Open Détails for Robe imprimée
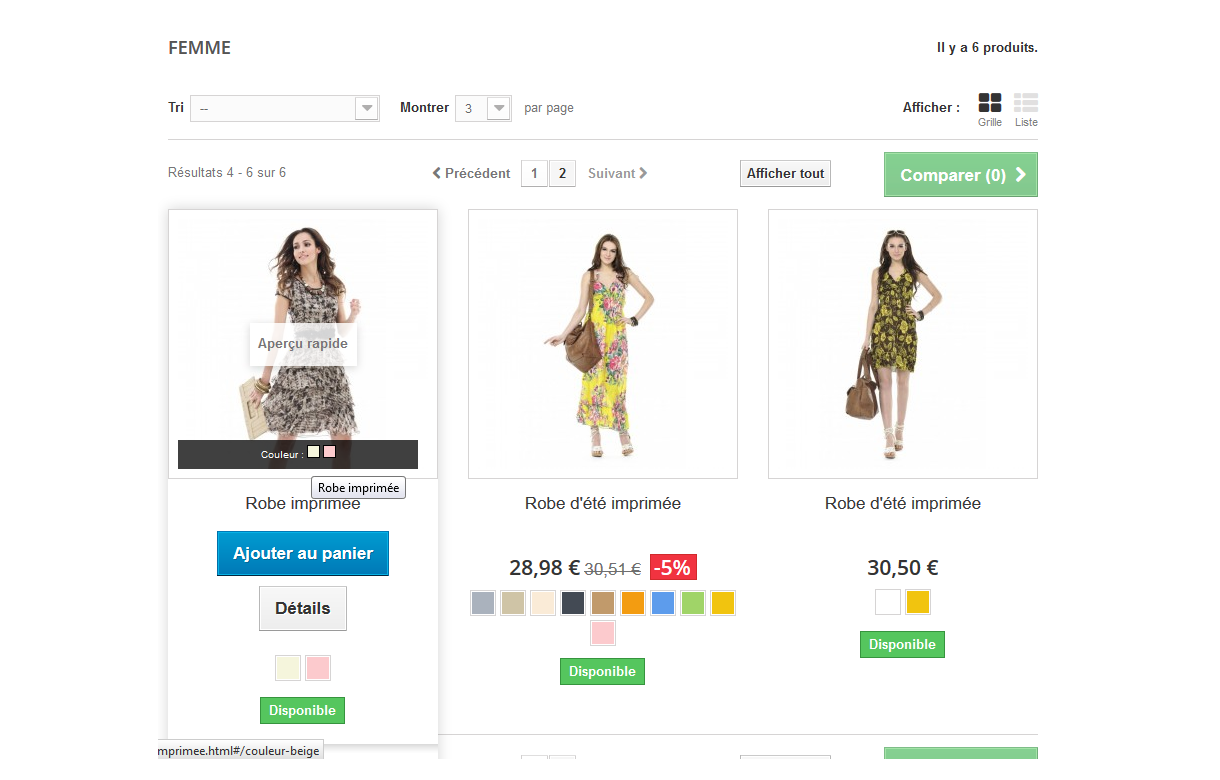The image size is (1220, 780). tap(303, 608)
